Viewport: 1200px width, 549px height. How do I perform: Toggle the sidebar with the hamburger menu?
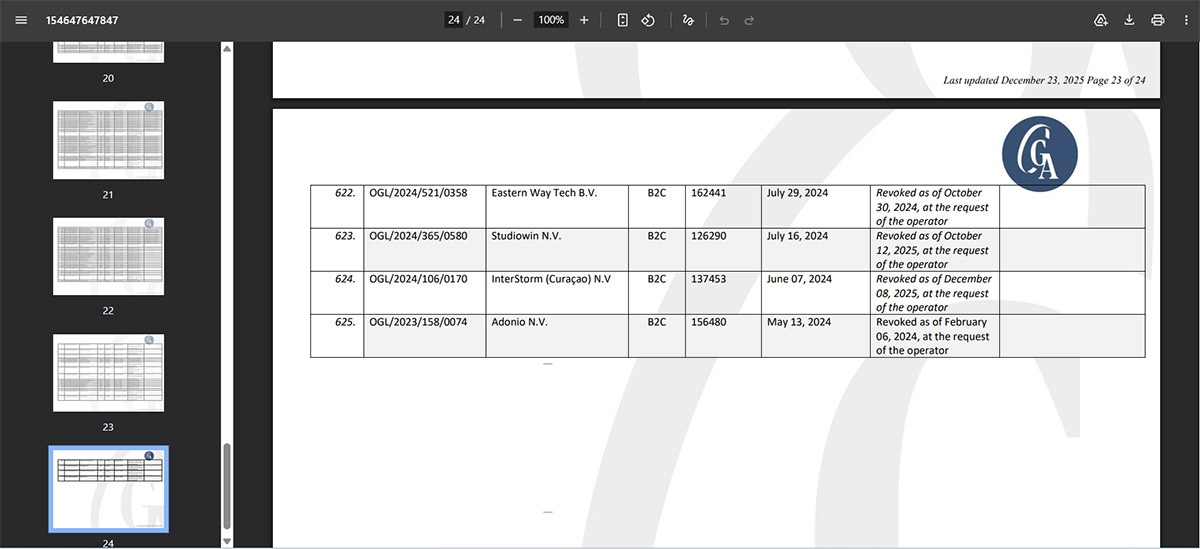[x=21, y=20]
